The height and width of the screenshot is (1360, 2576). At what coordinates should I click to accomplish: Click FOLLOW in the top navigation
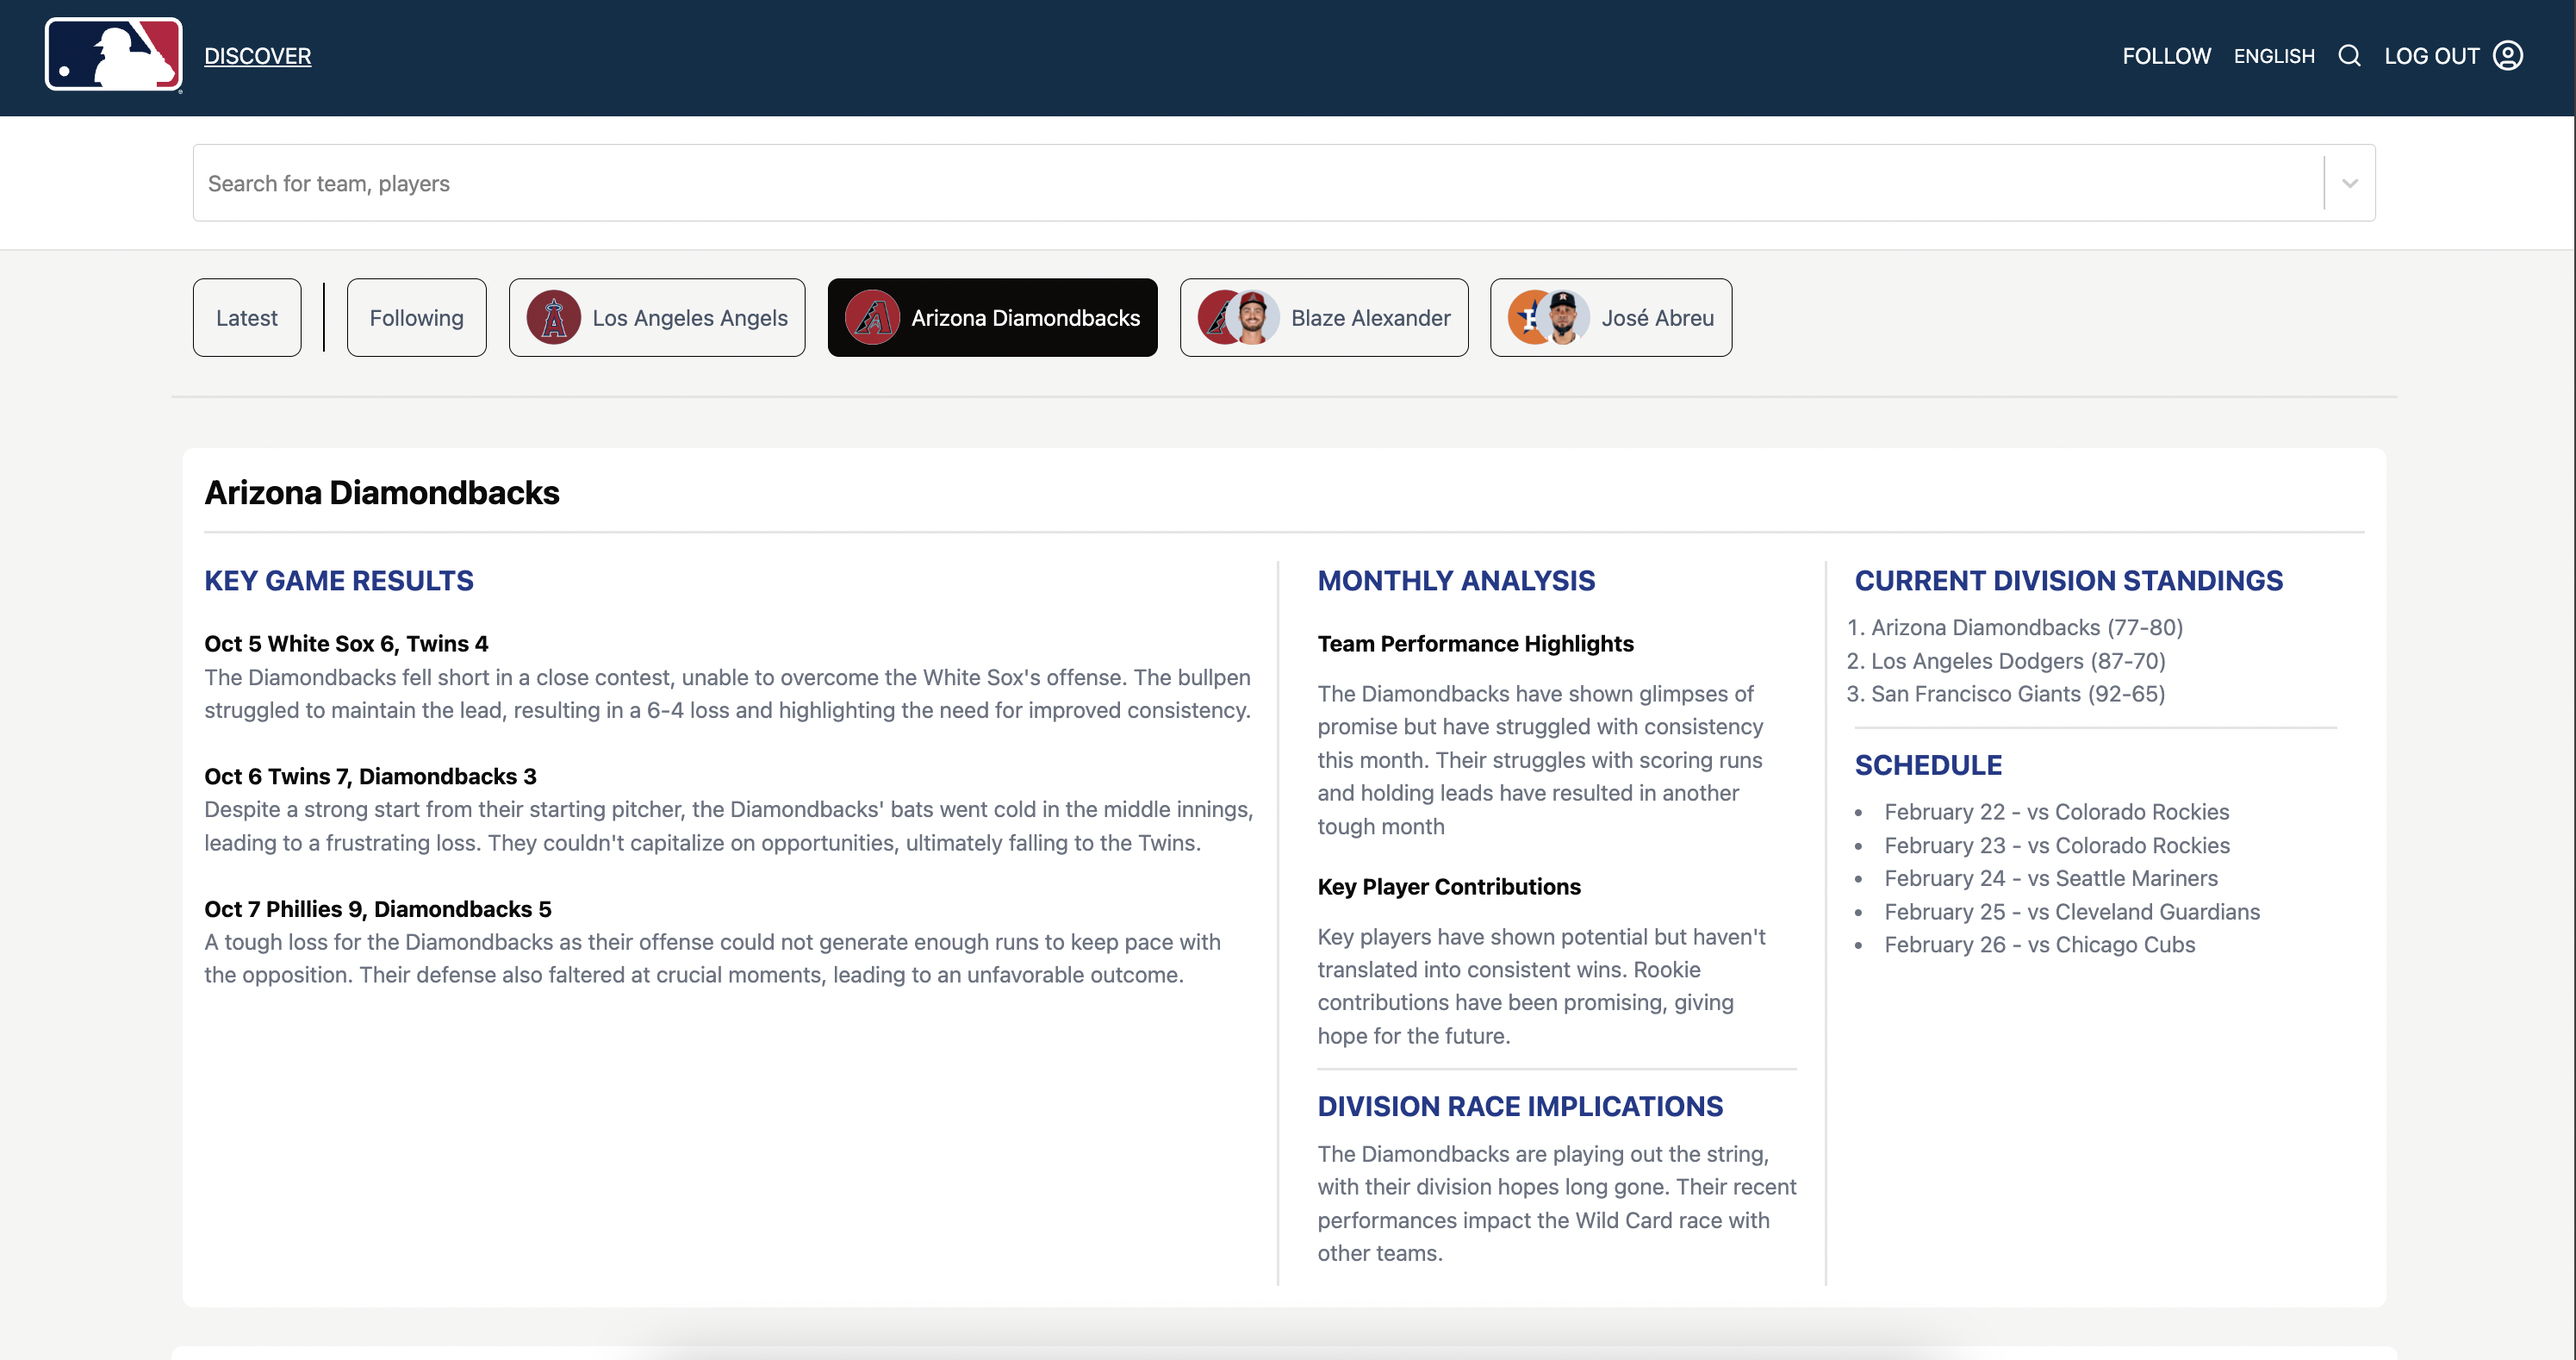tap(2166, 56)
